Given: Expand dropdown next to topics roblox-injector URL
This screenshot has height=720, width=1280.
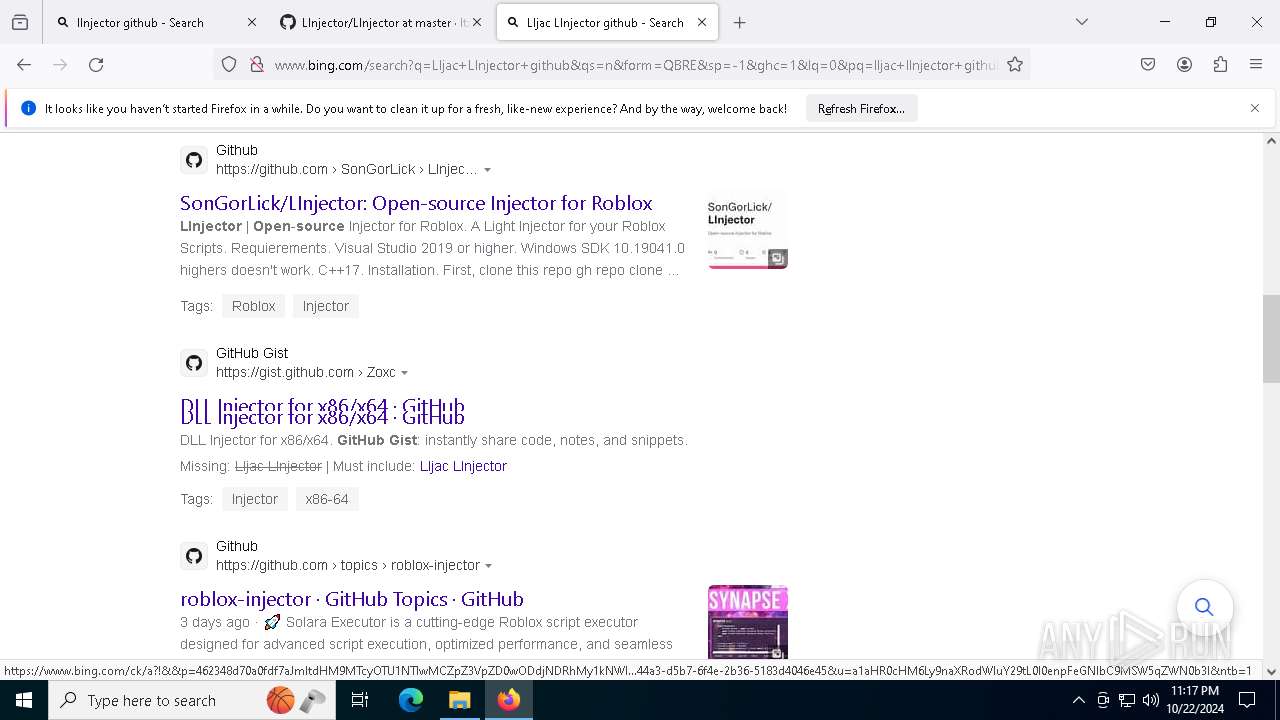Looking at the screenshot, I should 488,566.
